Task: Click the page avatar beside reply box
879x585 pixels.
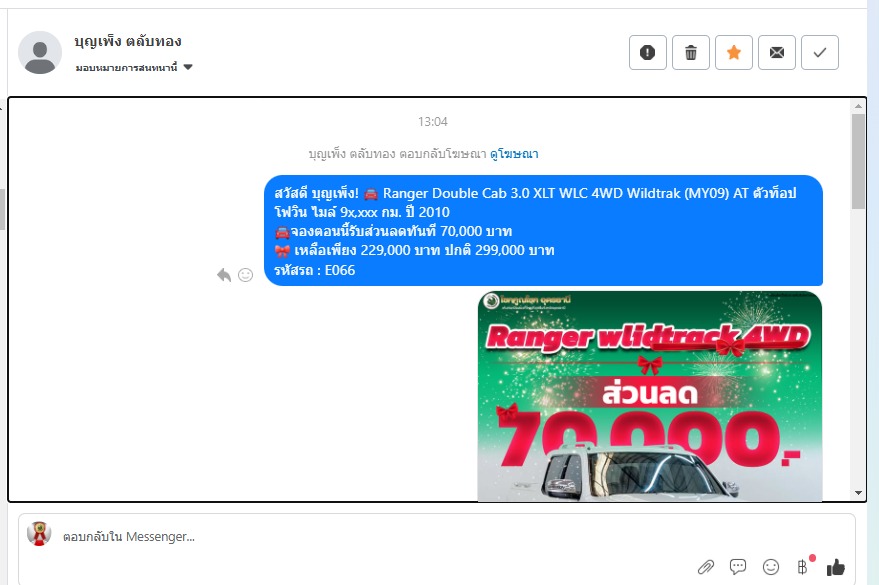Action: (x=39, y=533)
